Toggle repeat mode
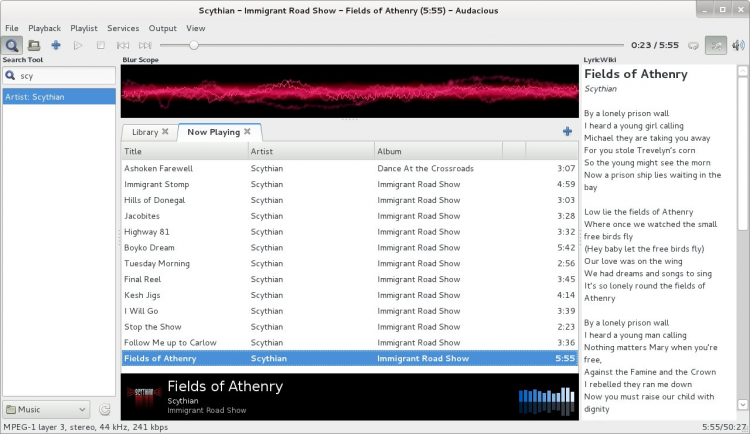Image resolution: width=750 pixels, height=434 pixels. click(x=693, y=45)
